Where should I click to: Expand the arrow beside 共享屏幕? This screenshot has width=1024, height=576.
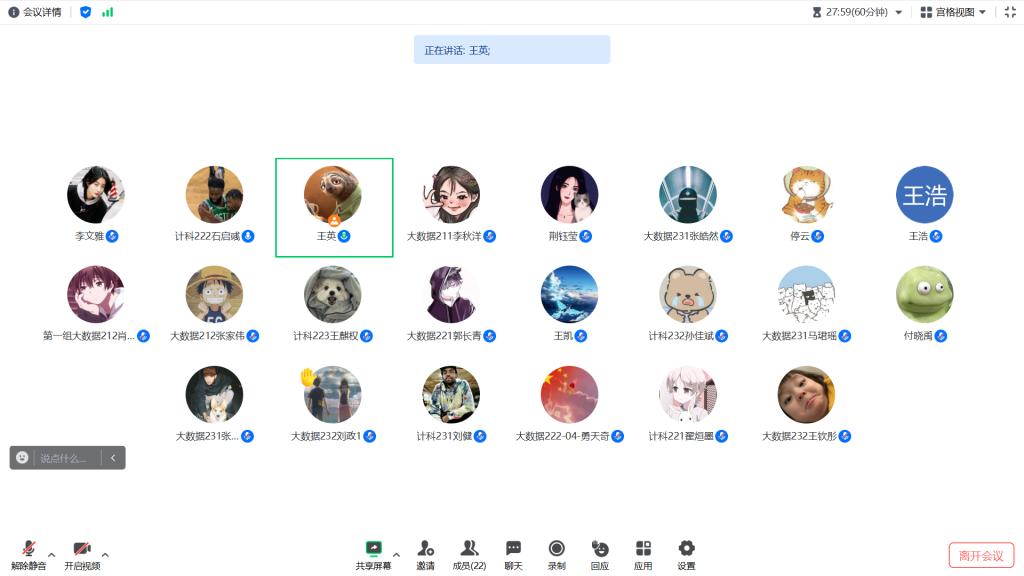[396, 554]
